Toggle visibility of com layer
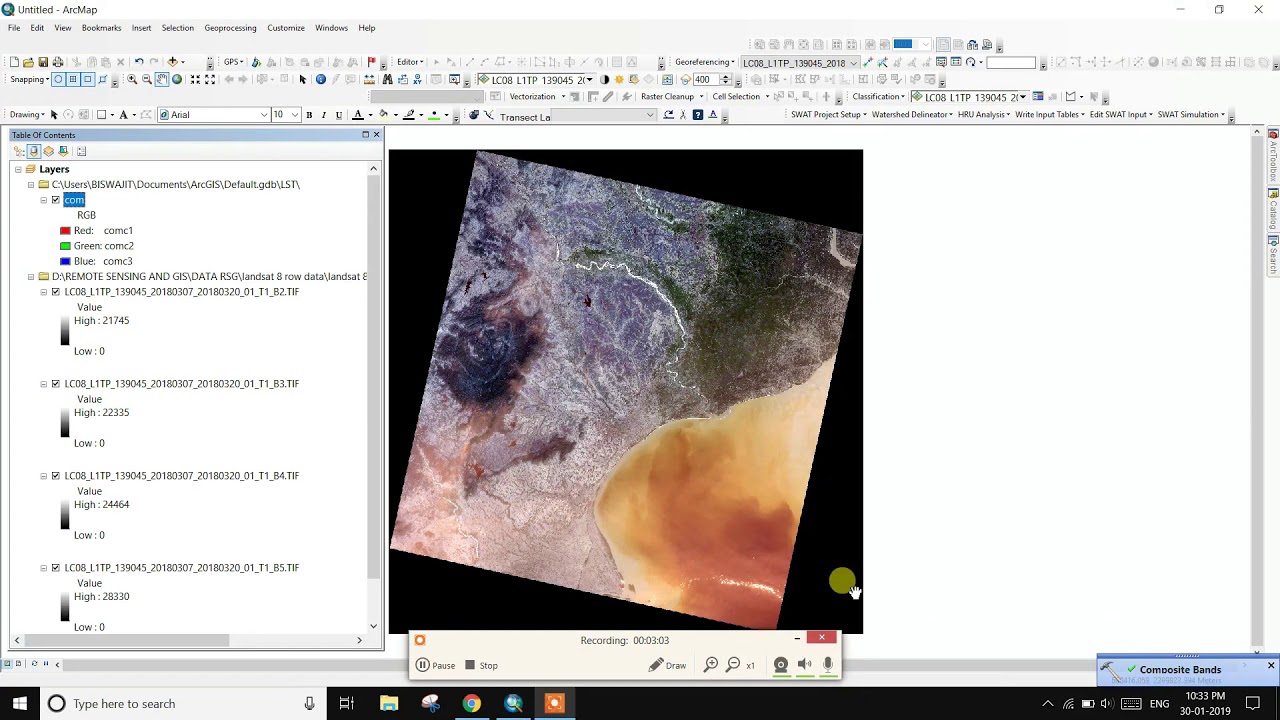The width and height of the screenshot is (1280, 720). (56, 200)
